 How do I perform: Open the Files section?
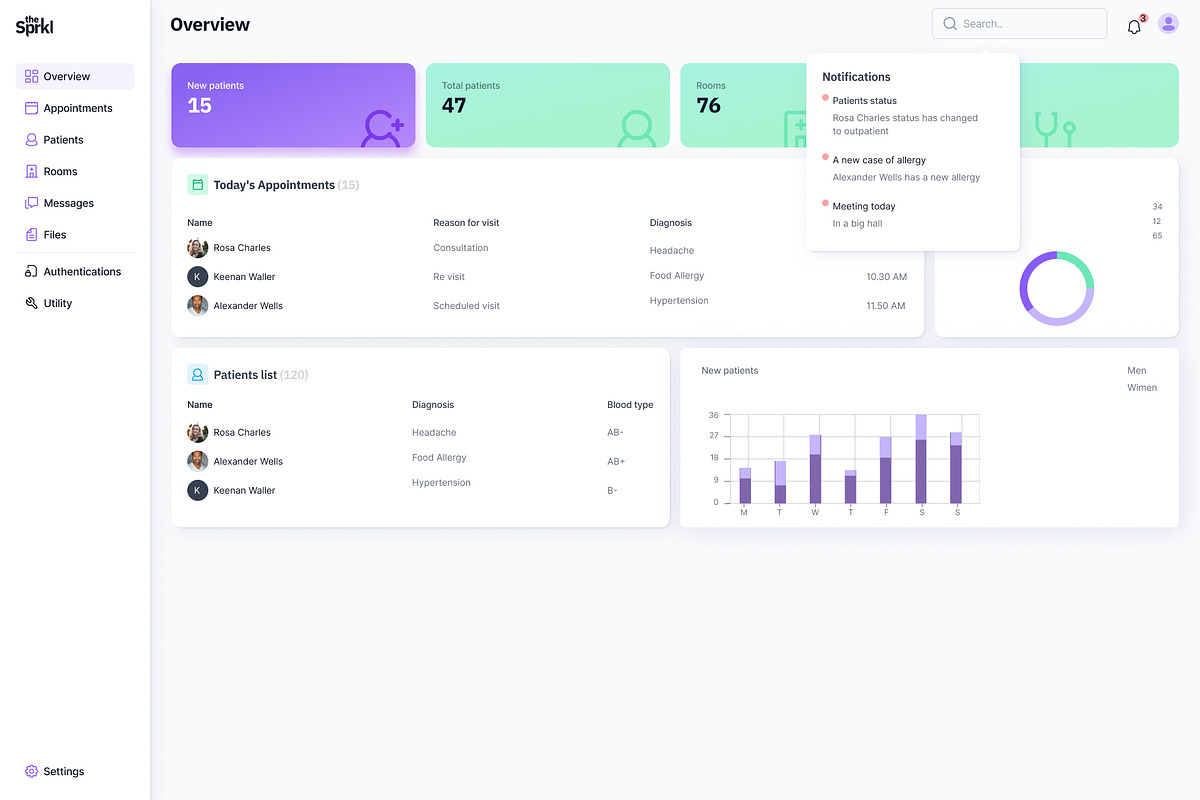(54, 235)
